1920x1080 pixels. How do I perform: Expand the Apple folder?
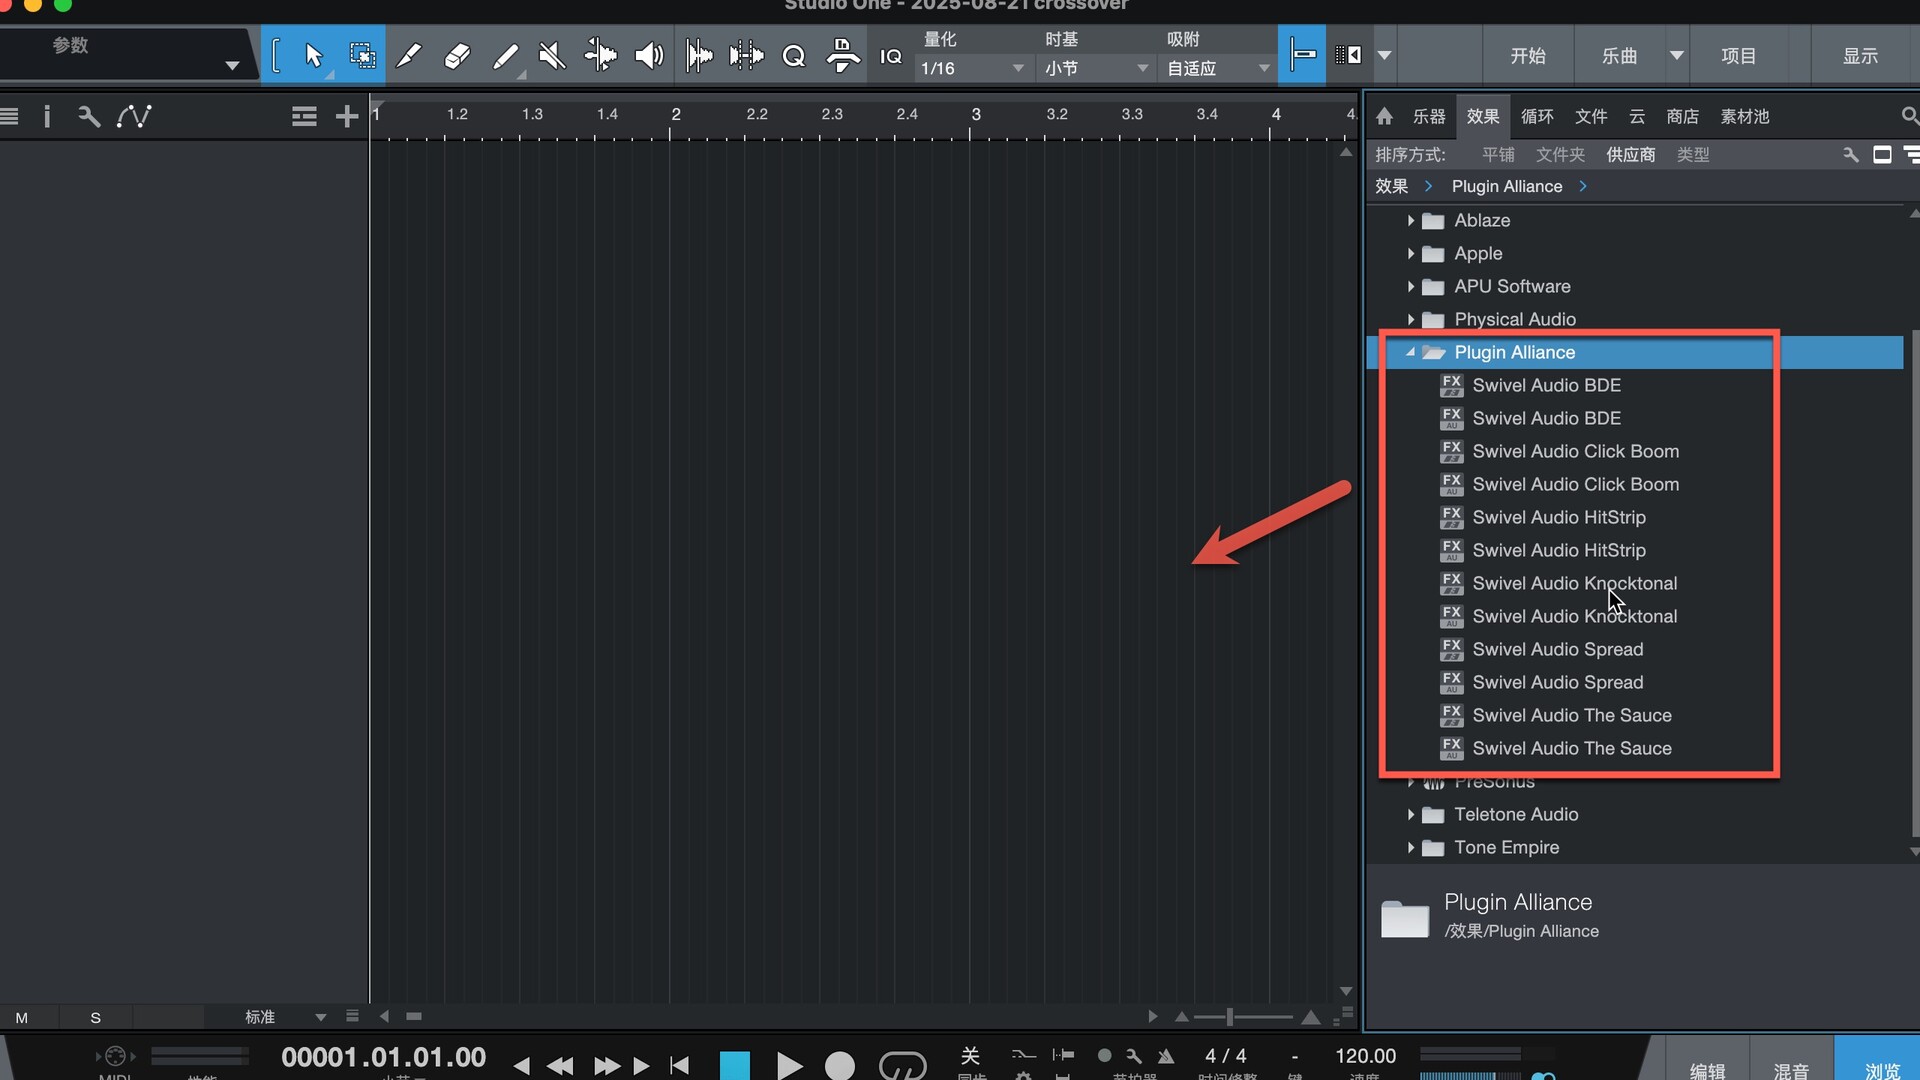pyautogui.click(x=1410, y=253)
